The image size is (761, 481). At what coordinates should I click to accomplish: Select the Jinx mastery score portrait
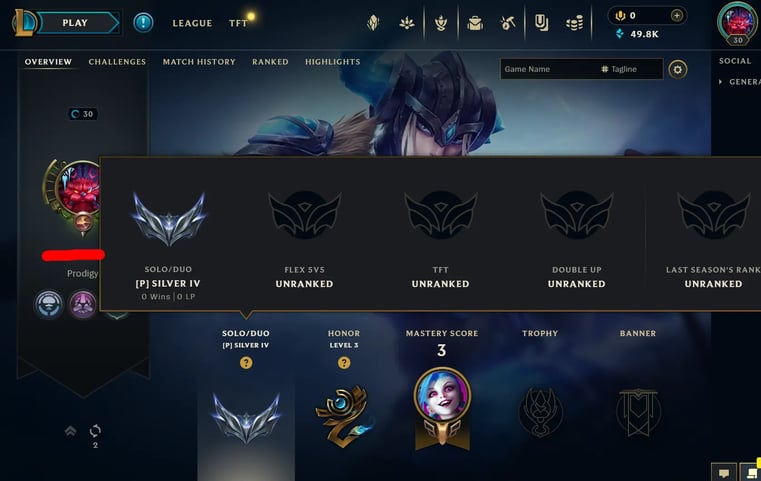click(x=442, y=396)
